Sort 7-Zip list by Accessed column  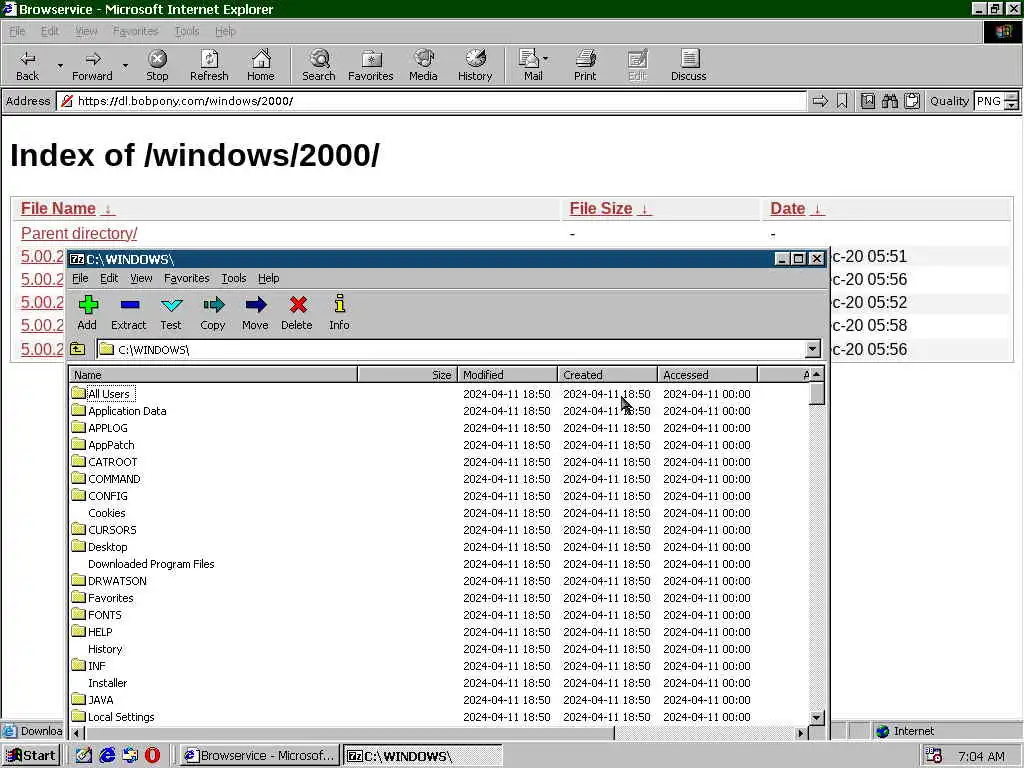(x=707, y=375)
